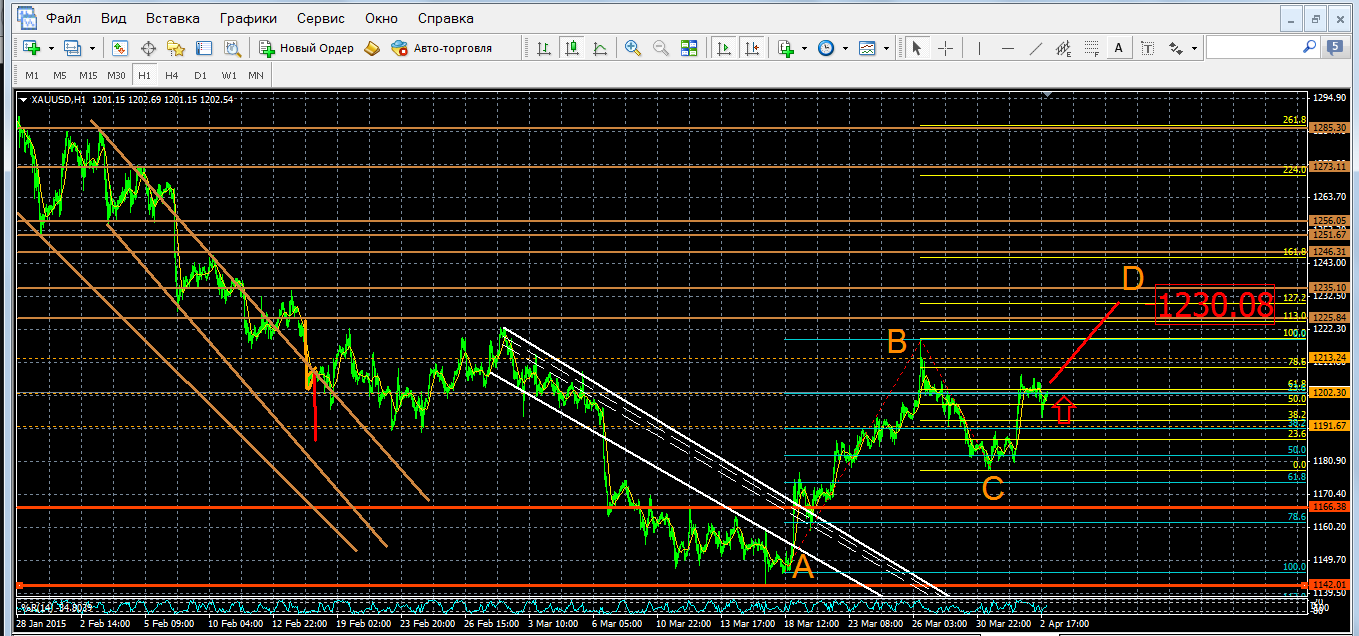Select the Vertical Line tool

click(x=979, y=48)
